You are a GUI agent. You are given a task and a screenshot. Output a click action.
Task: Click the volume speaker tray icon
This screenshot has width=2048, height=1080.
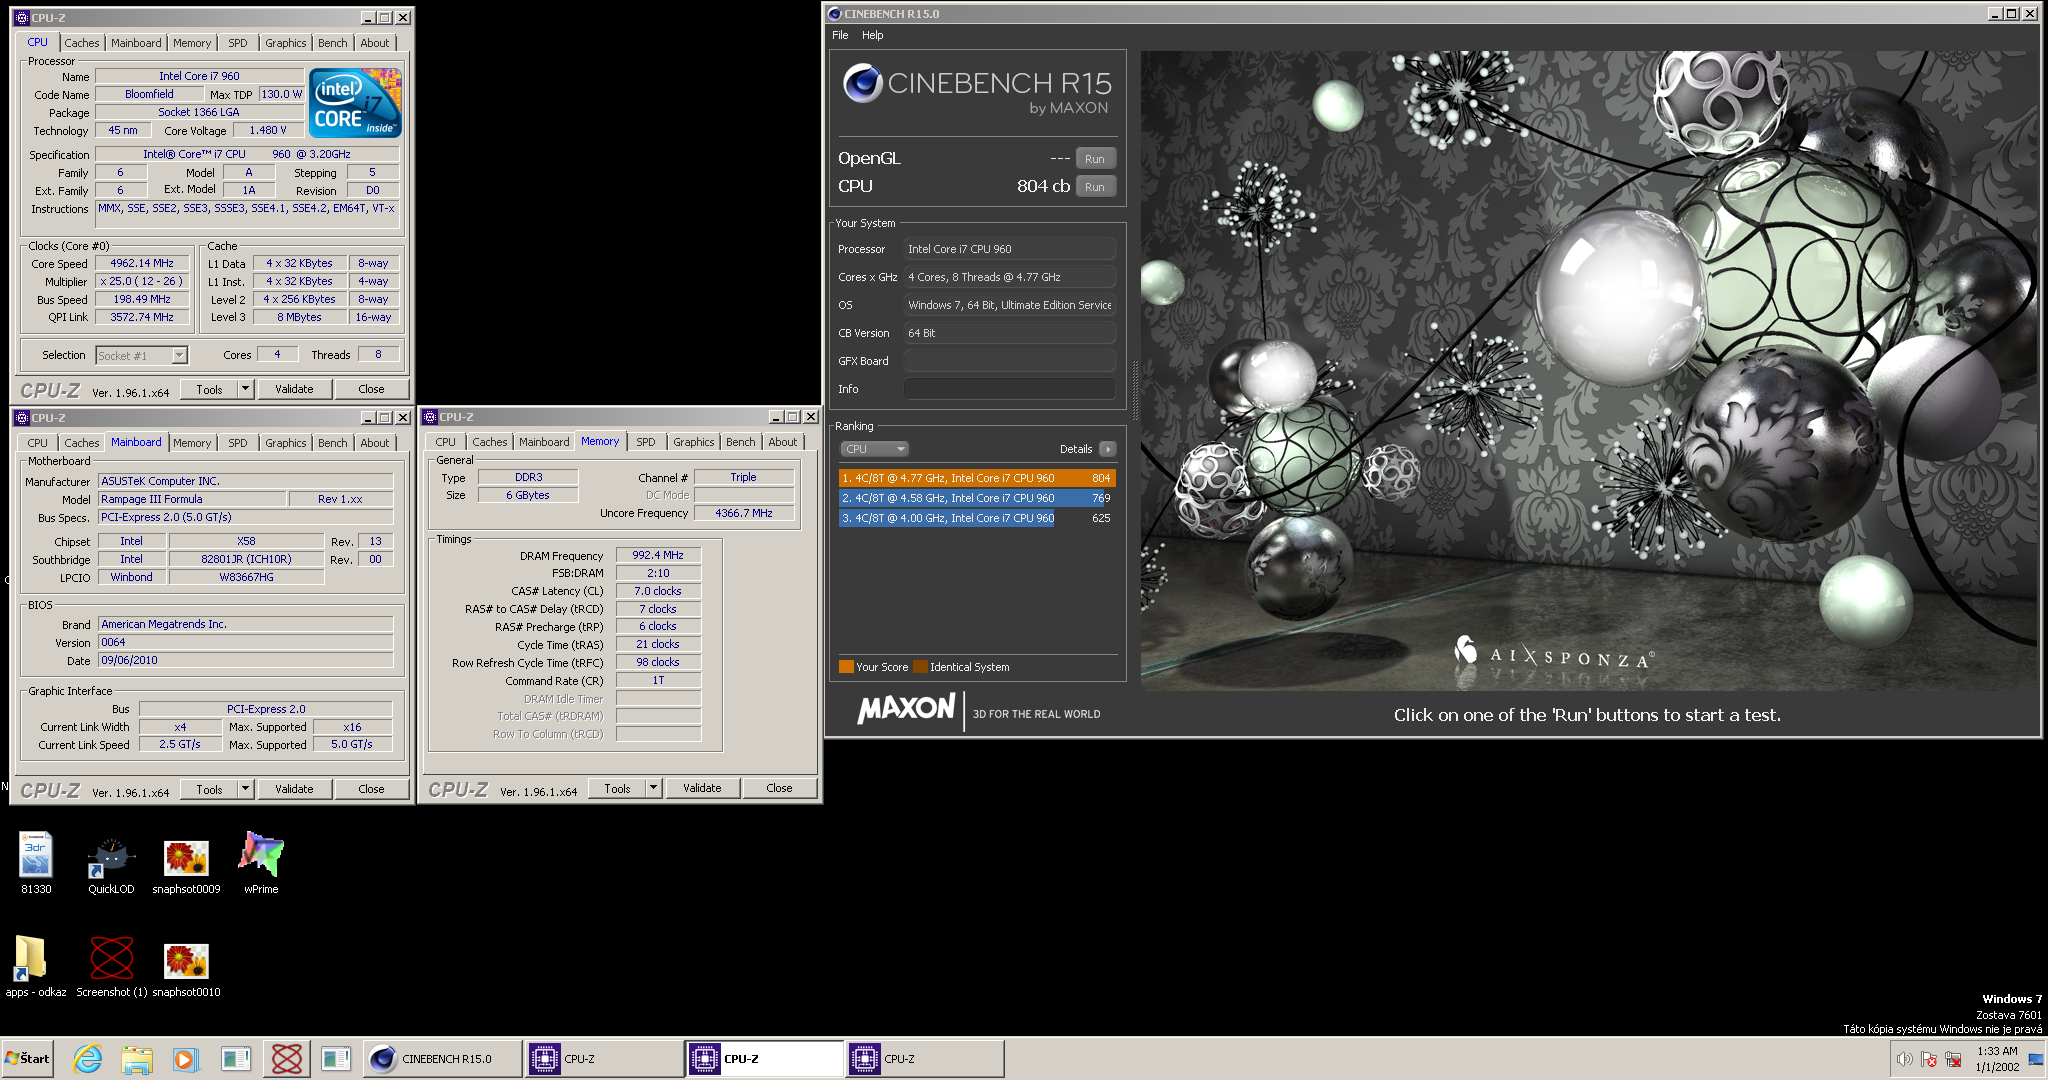[1904, 1059]
